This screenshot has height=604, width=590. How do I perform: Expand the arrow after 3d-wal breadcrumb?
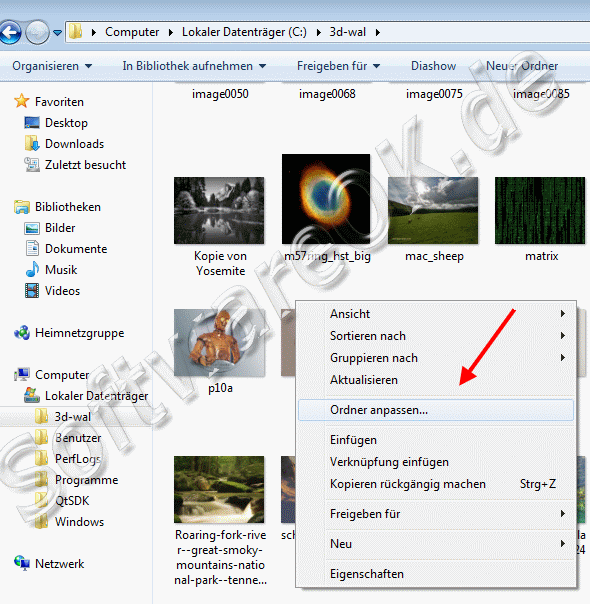click(x=378, y=32)
